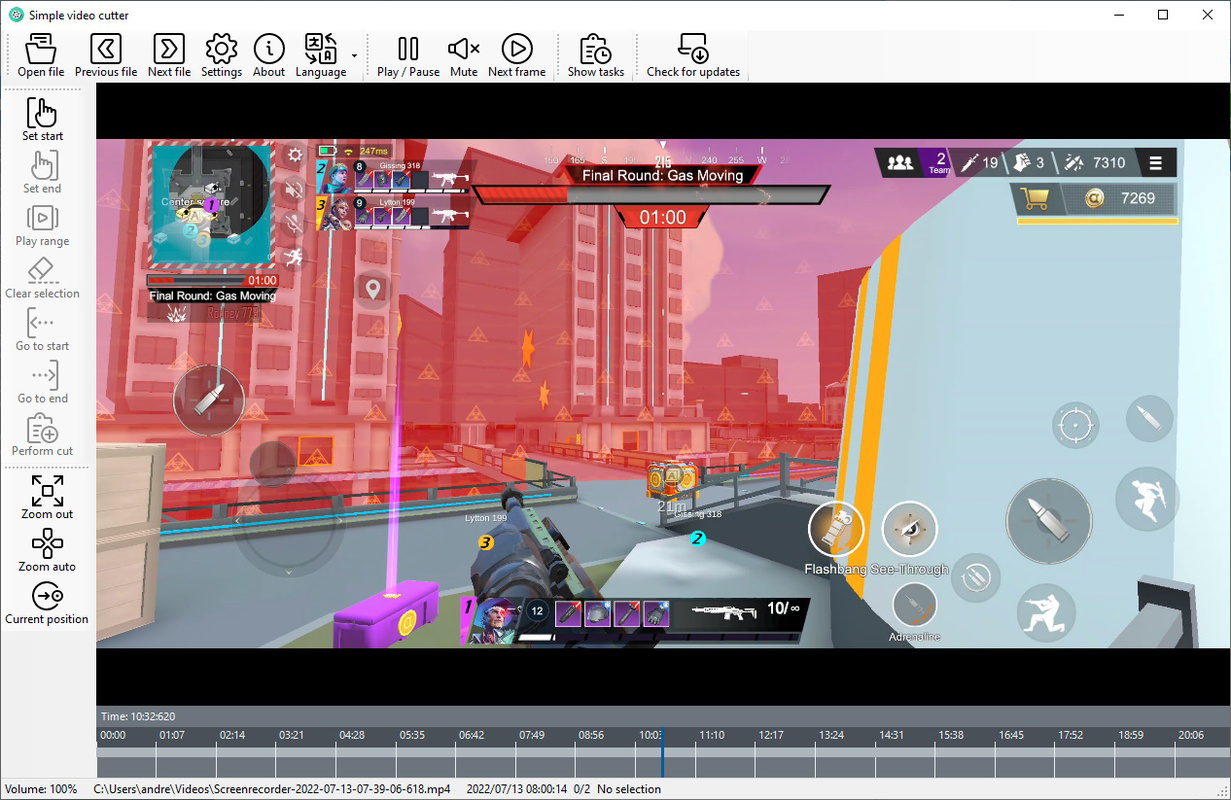Mute the video audio
Screen dimensions: 1231x800
click(x=464, y=56)
